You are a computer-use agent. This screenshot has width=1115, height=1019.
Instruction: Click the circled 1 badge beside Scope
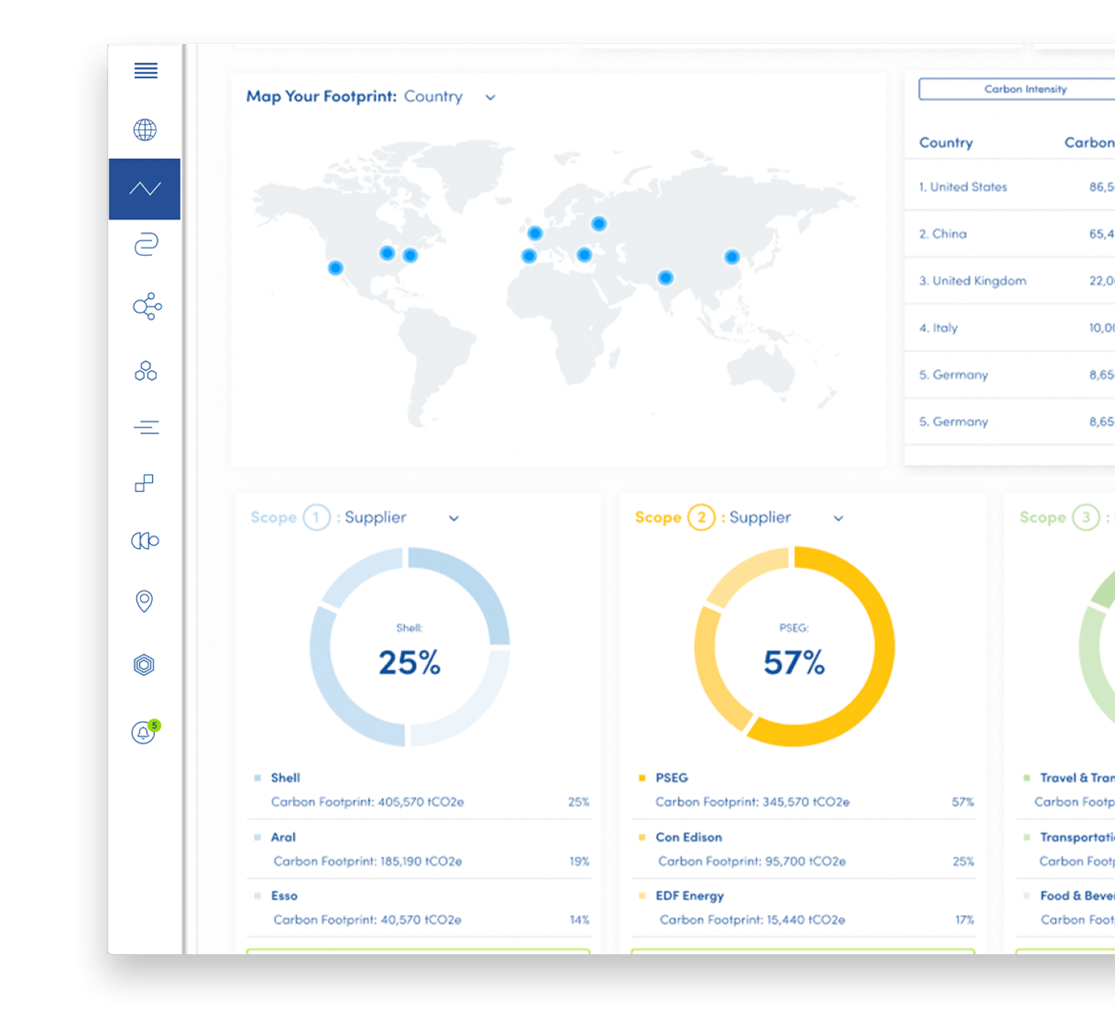coord(316,518)
